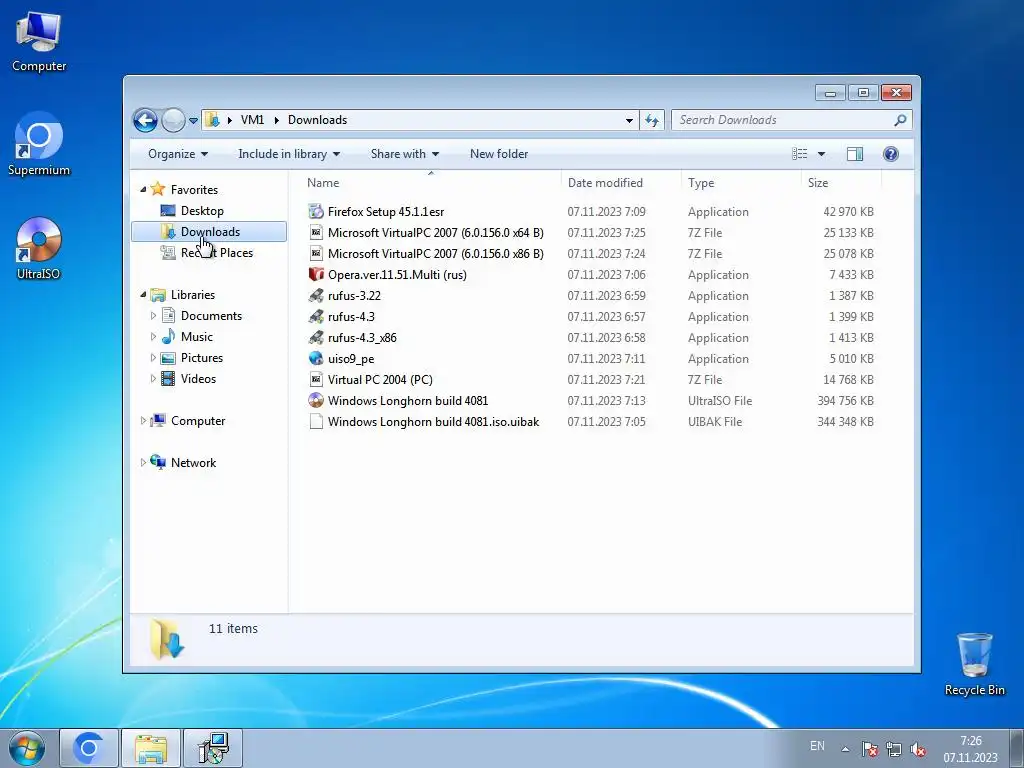
Task: Select the rufus-3.22 application icon
Action: click(316, 295)
